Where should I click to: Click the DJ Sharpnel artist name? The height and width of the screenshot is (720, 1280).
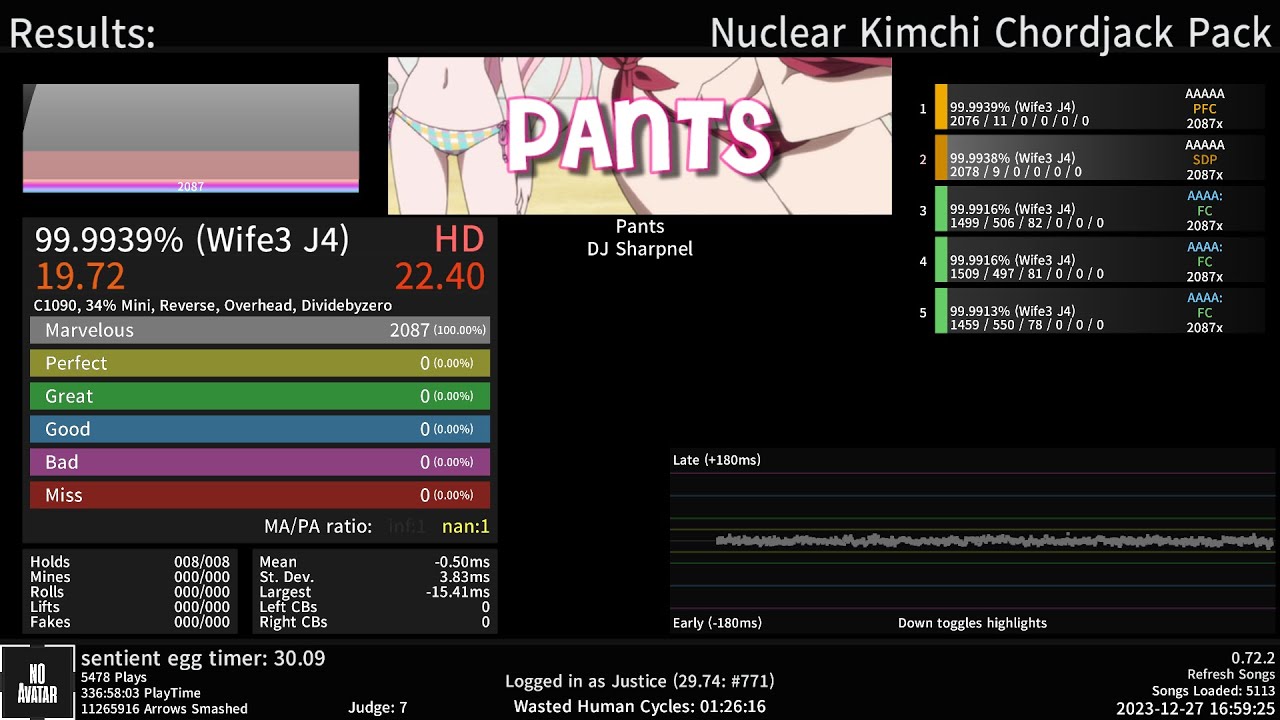(640, 249)
